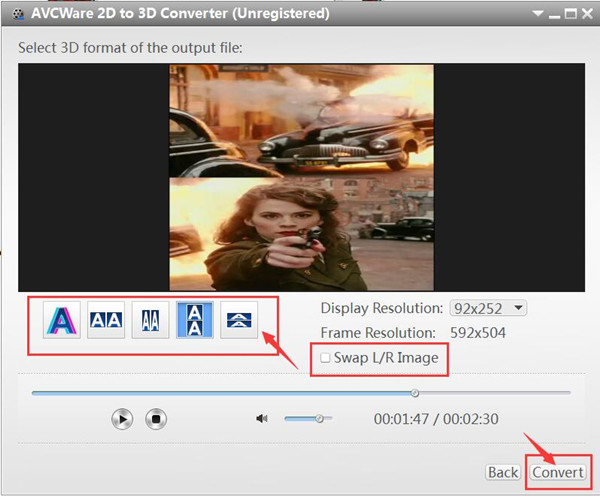The image size is (600, 496).
Task: Select the Side-by-Side full width format
Action: coord(106,320)
